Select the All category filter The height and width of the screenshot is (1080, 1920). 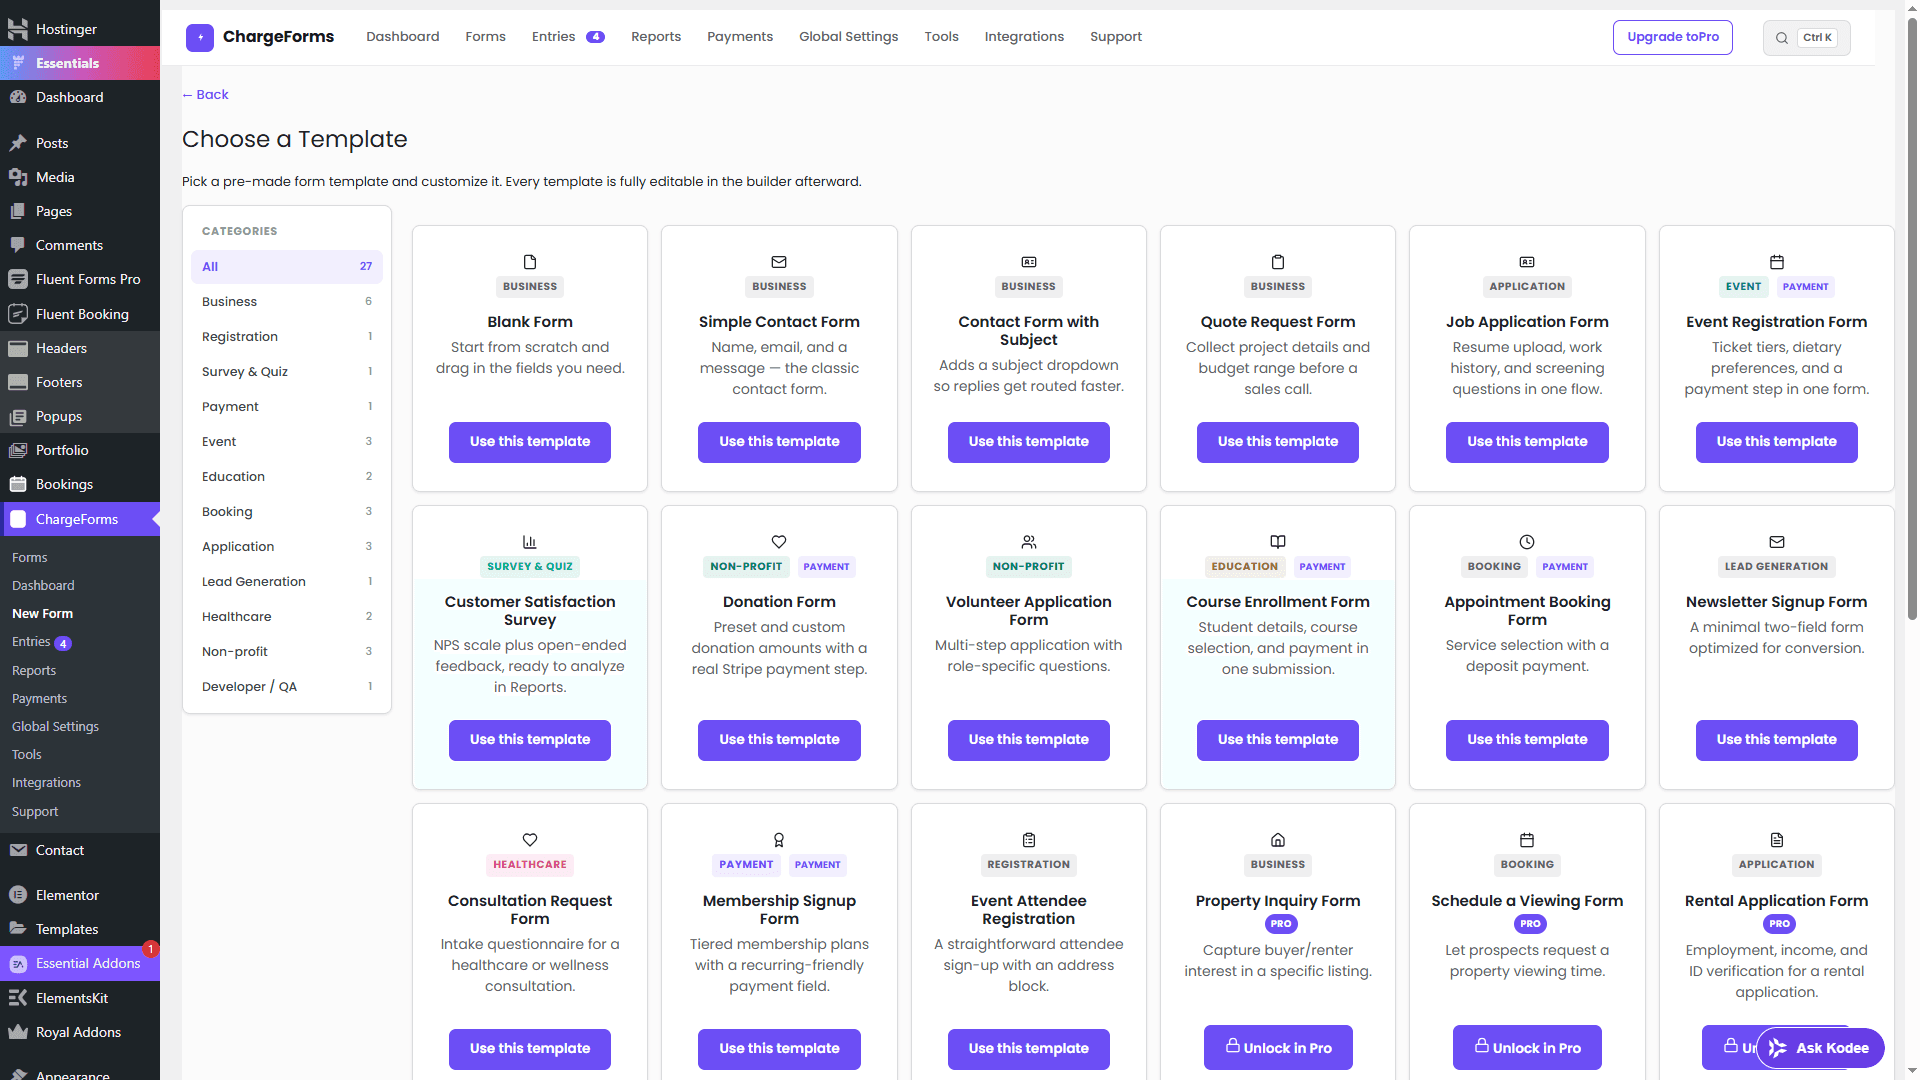coord(287,267)
